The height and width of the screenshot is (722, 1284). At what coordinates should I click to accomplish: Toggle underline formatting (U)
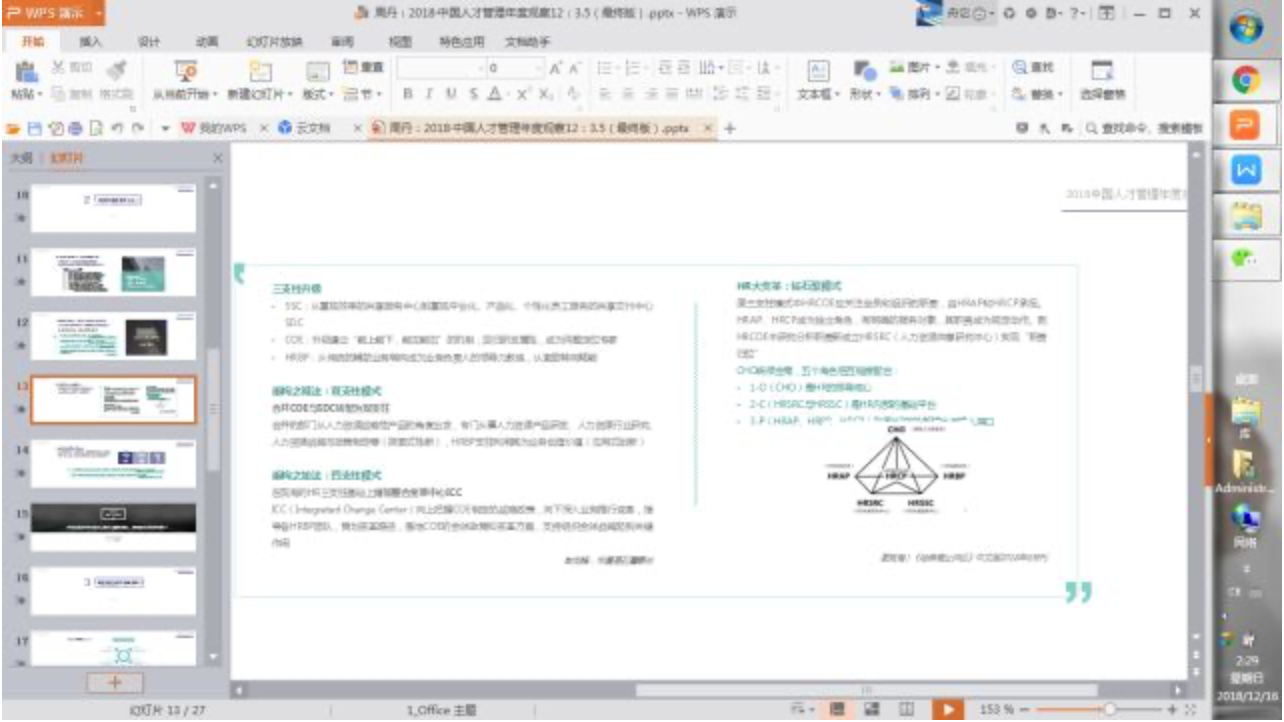(450, 93)
